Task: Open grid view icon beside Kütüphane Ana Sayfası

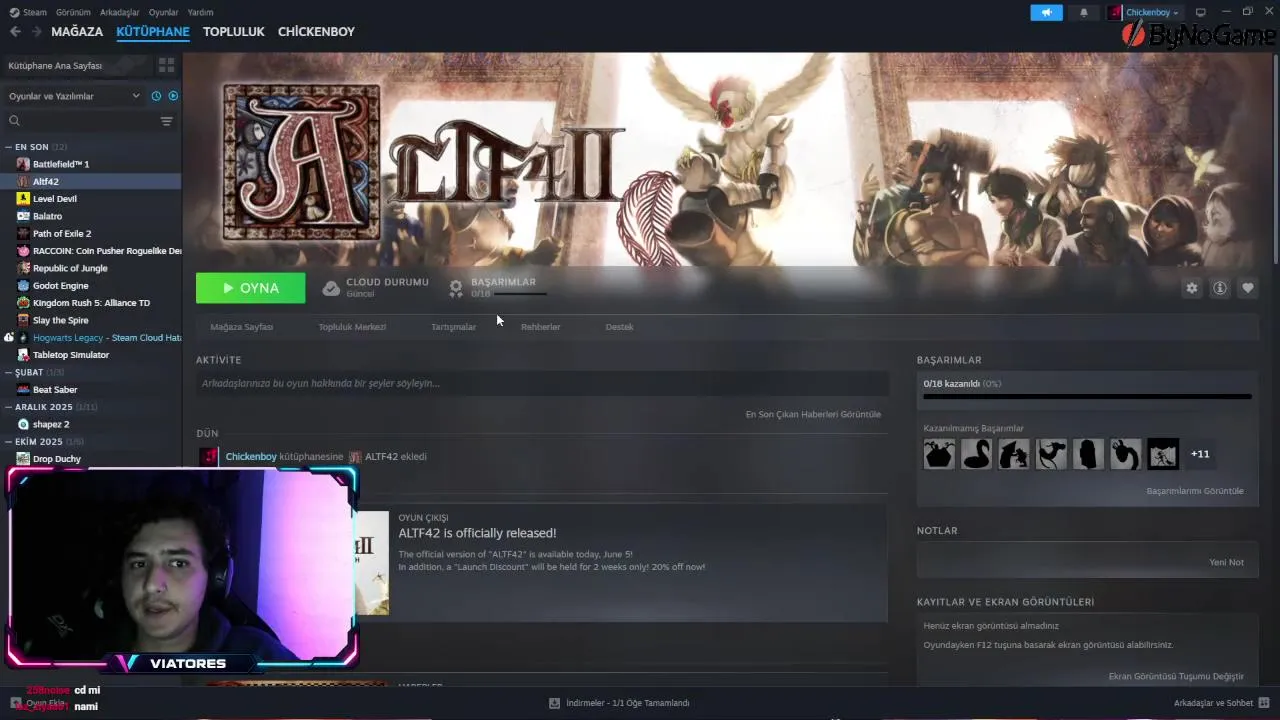Action: (166, 65)
